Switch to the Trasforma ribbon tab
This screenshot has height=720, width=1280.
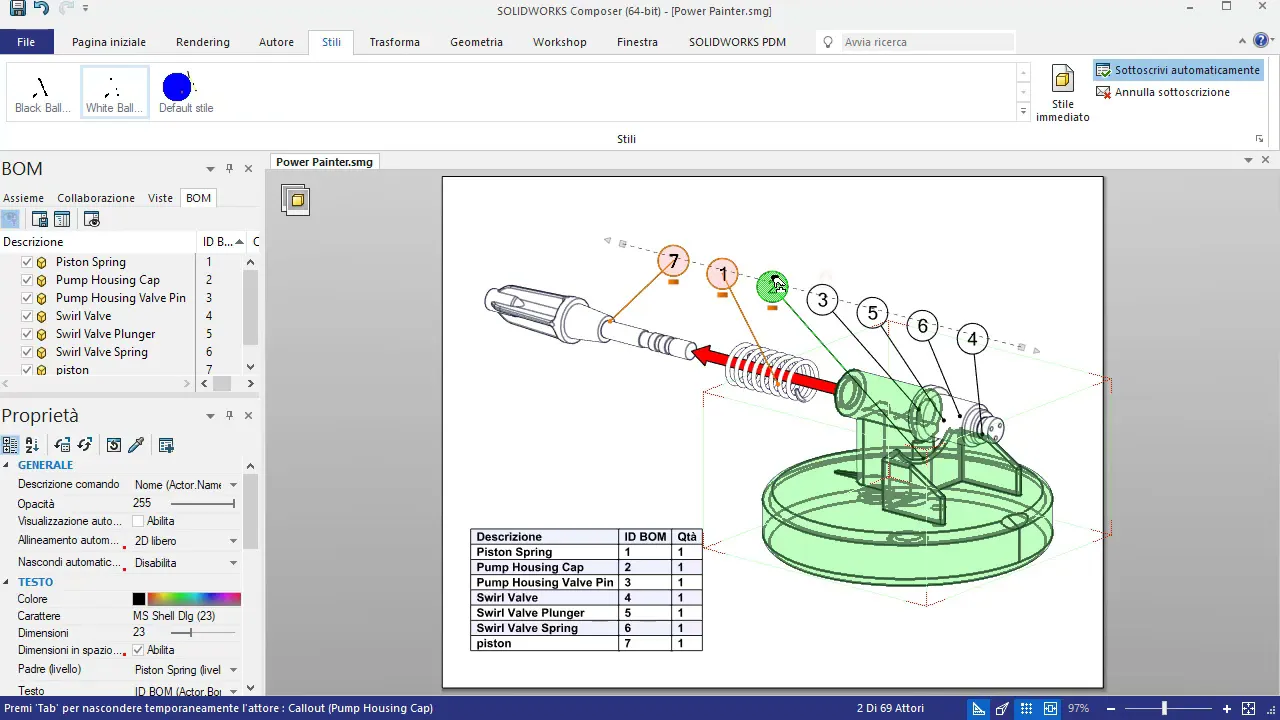click(394, 42)
